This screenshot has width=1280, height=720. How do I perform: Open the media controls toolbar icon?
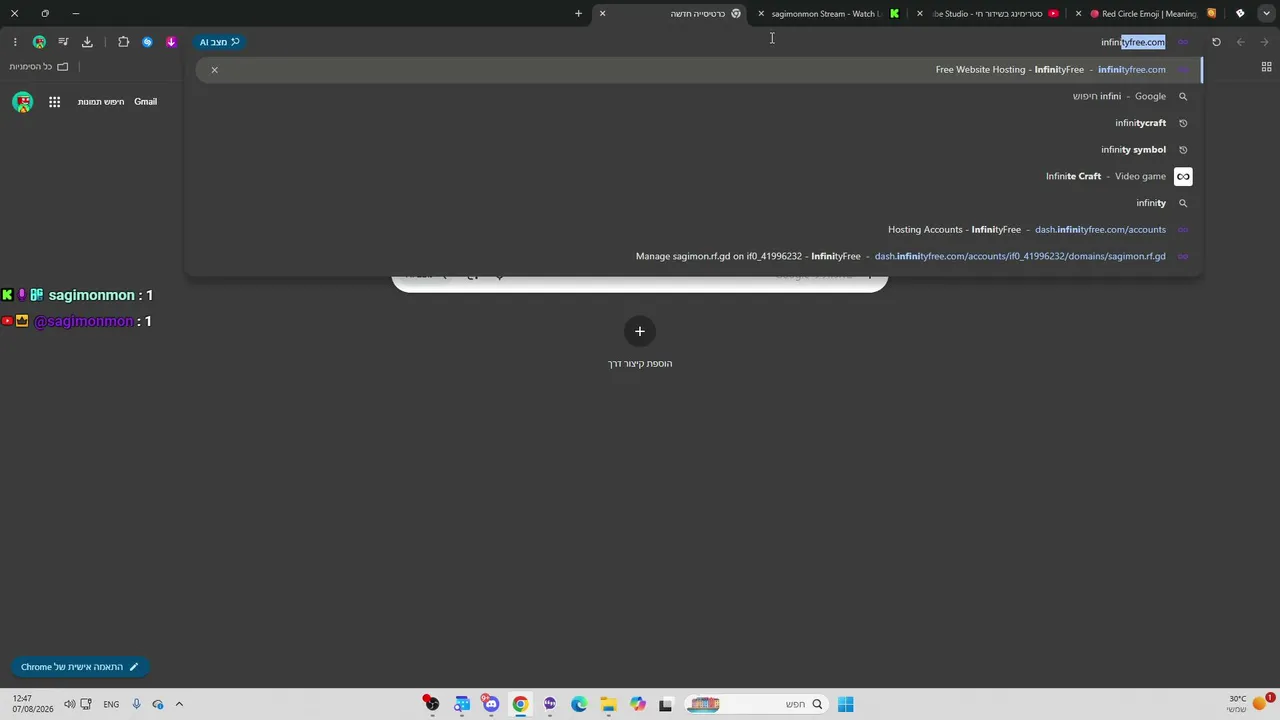pyautogui.click(x=63, y=42)
